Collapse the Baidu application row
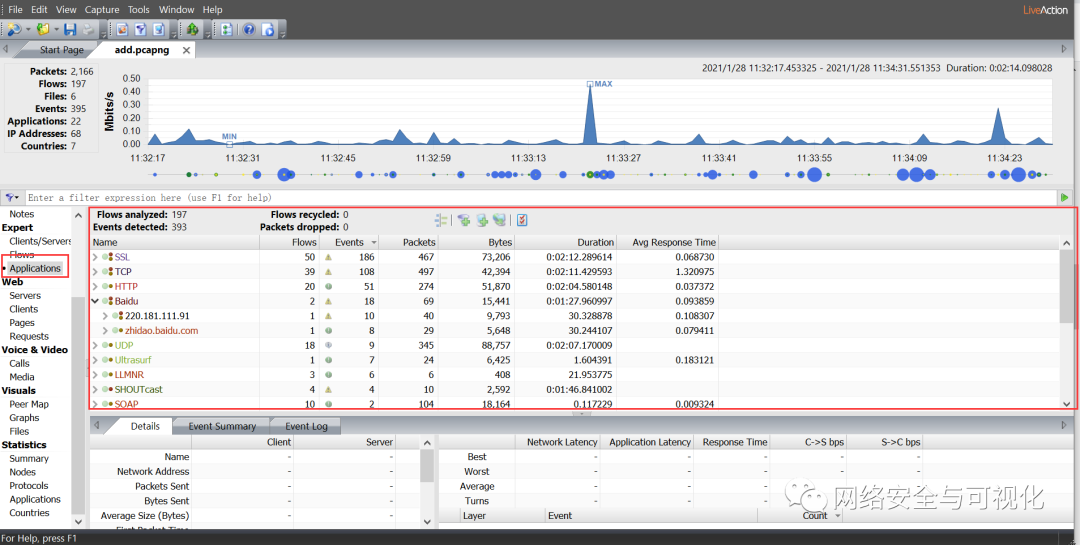 click(x=96, y=301)
